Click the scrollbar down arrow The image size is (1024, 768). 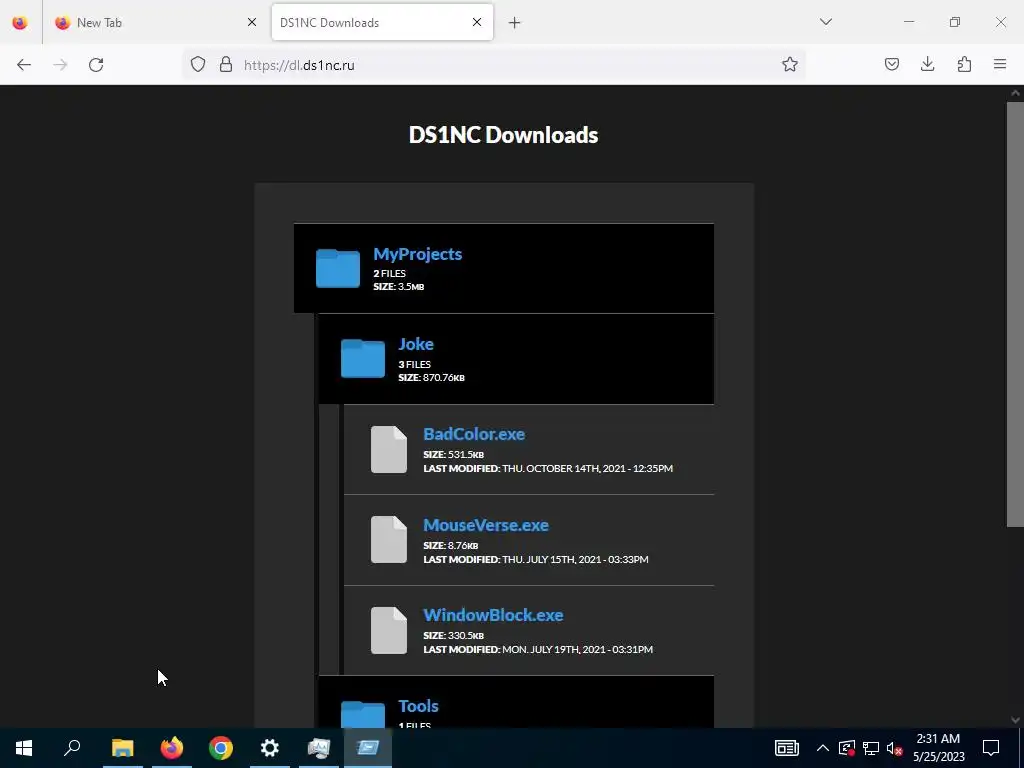click(1015, 720)
